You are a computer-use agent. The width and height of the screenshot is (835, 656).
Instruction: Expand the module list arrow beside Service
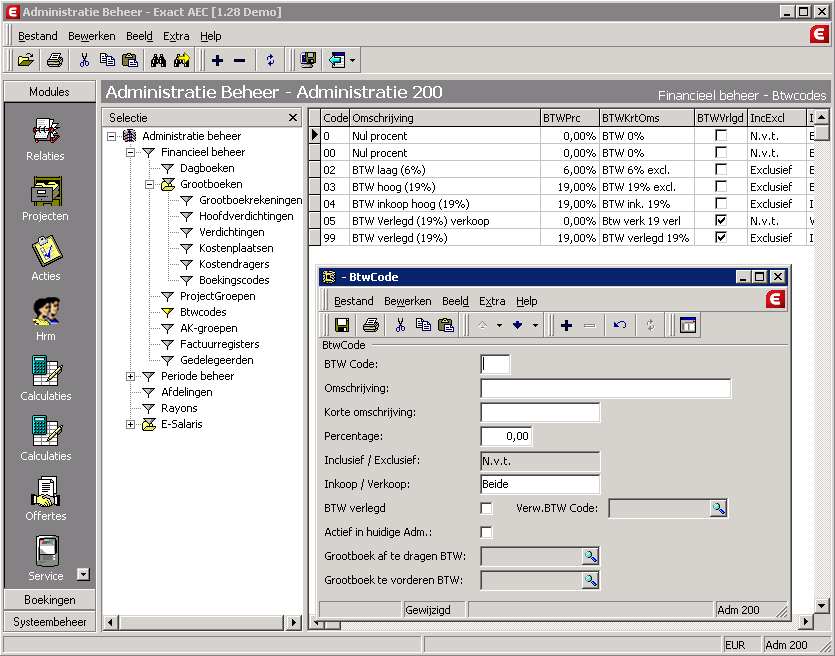tap(83, 574)
